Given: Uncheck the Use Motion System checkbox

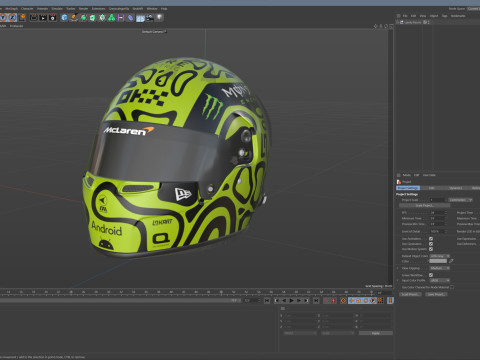Looking at the screenshot, I should click(x=431, y=249).
